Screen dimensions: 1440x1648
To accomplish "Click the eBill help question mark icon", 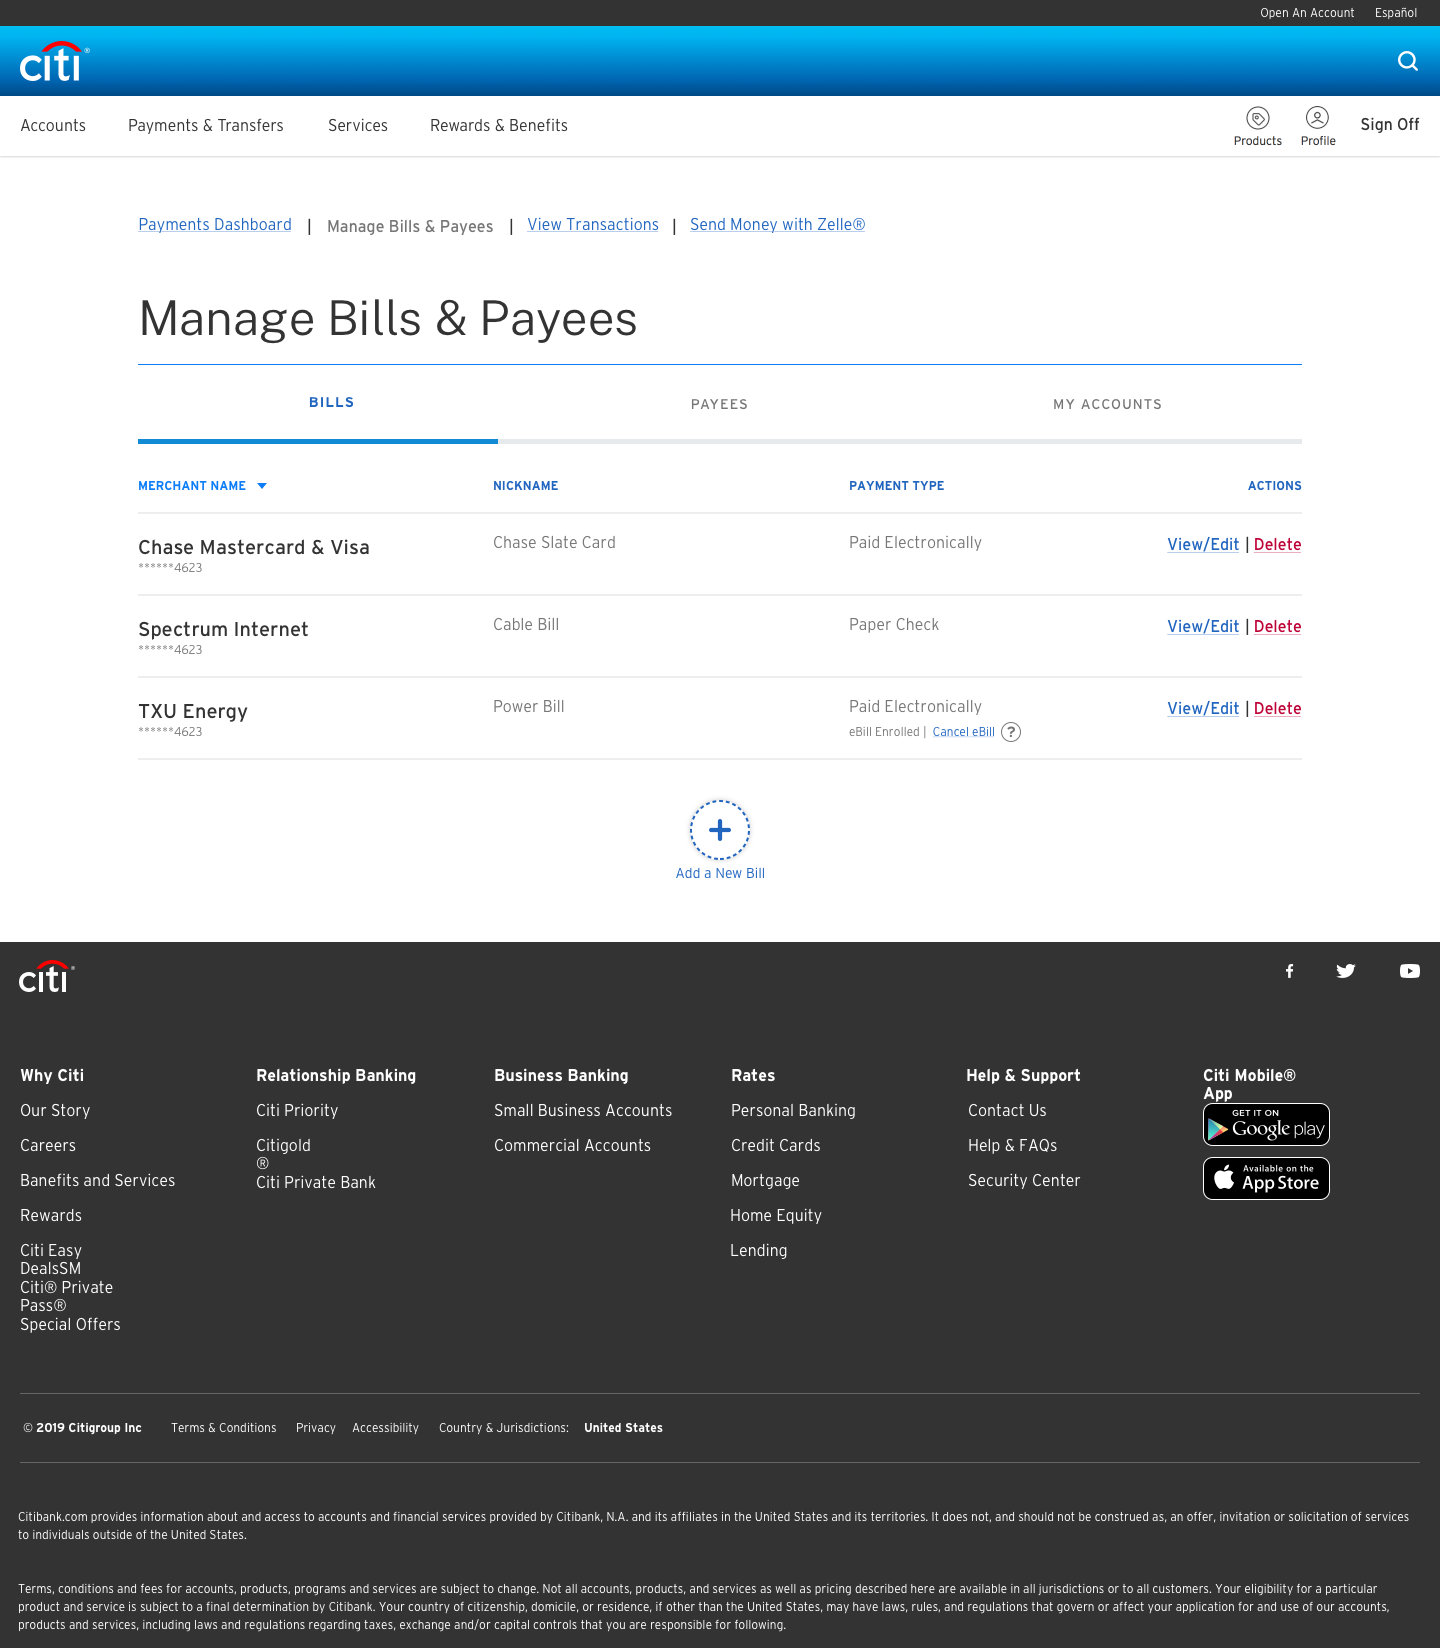I will [x=1011, y=732].
